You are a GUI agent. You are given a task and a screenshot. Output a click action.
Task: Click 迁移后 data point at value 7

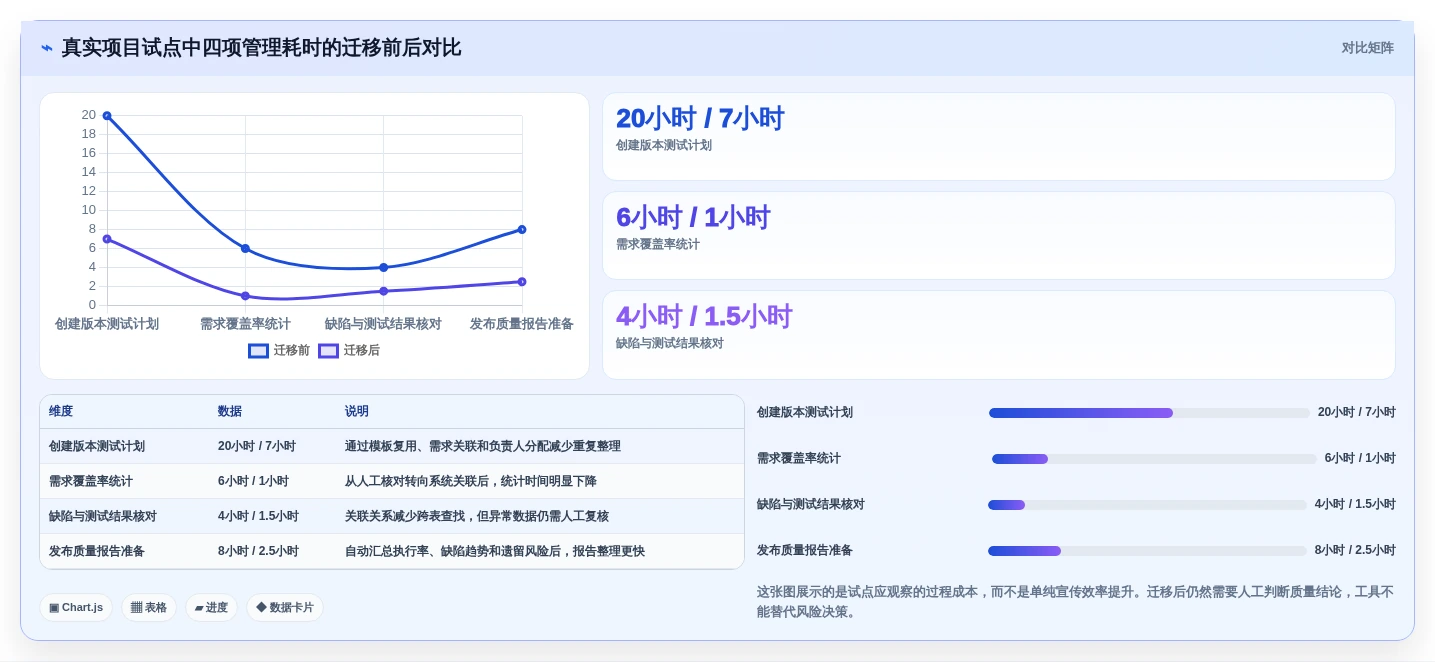107,239
